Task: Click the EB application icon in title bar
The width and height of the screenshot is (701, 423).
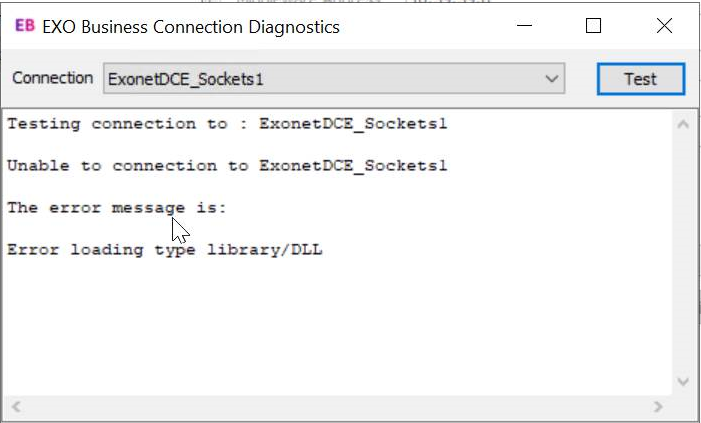Action: [24, 27]
